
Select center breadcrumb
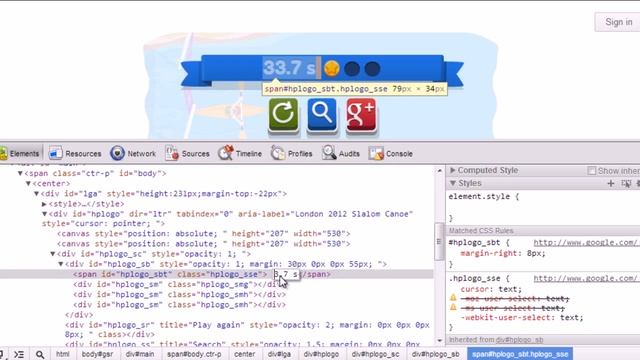tap(244, 354)
